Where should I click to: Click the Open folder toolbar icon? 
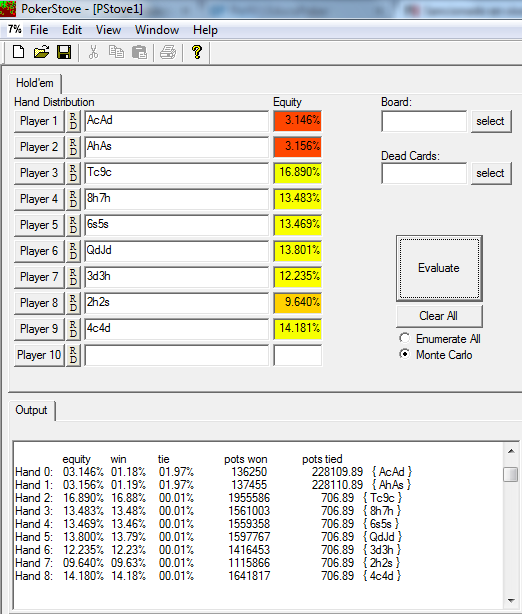[x=41, y=52]
